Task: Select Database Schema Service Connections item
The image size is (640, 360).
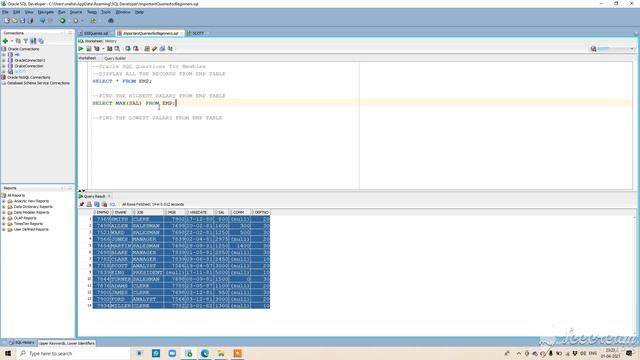Action: click(x=38, y=83)
